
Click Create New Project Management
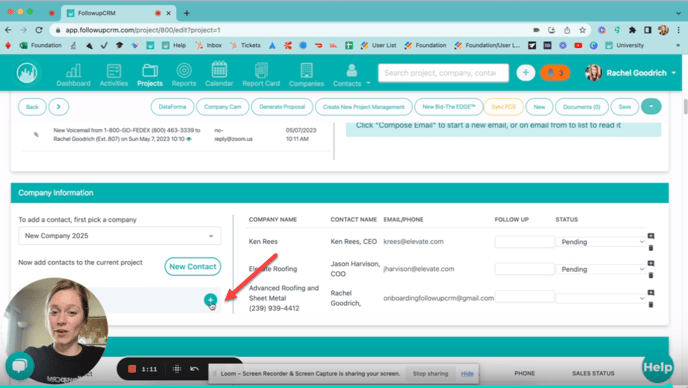[364, 107]
